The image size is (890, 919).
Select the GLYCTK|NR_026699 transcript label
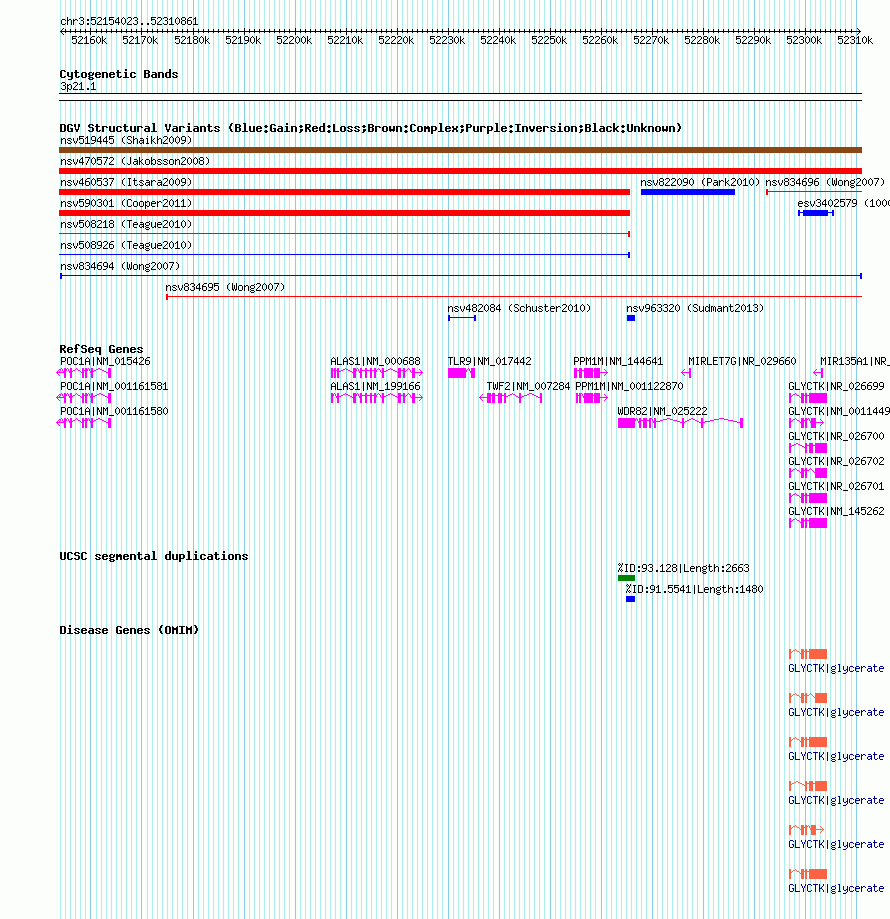836,387
